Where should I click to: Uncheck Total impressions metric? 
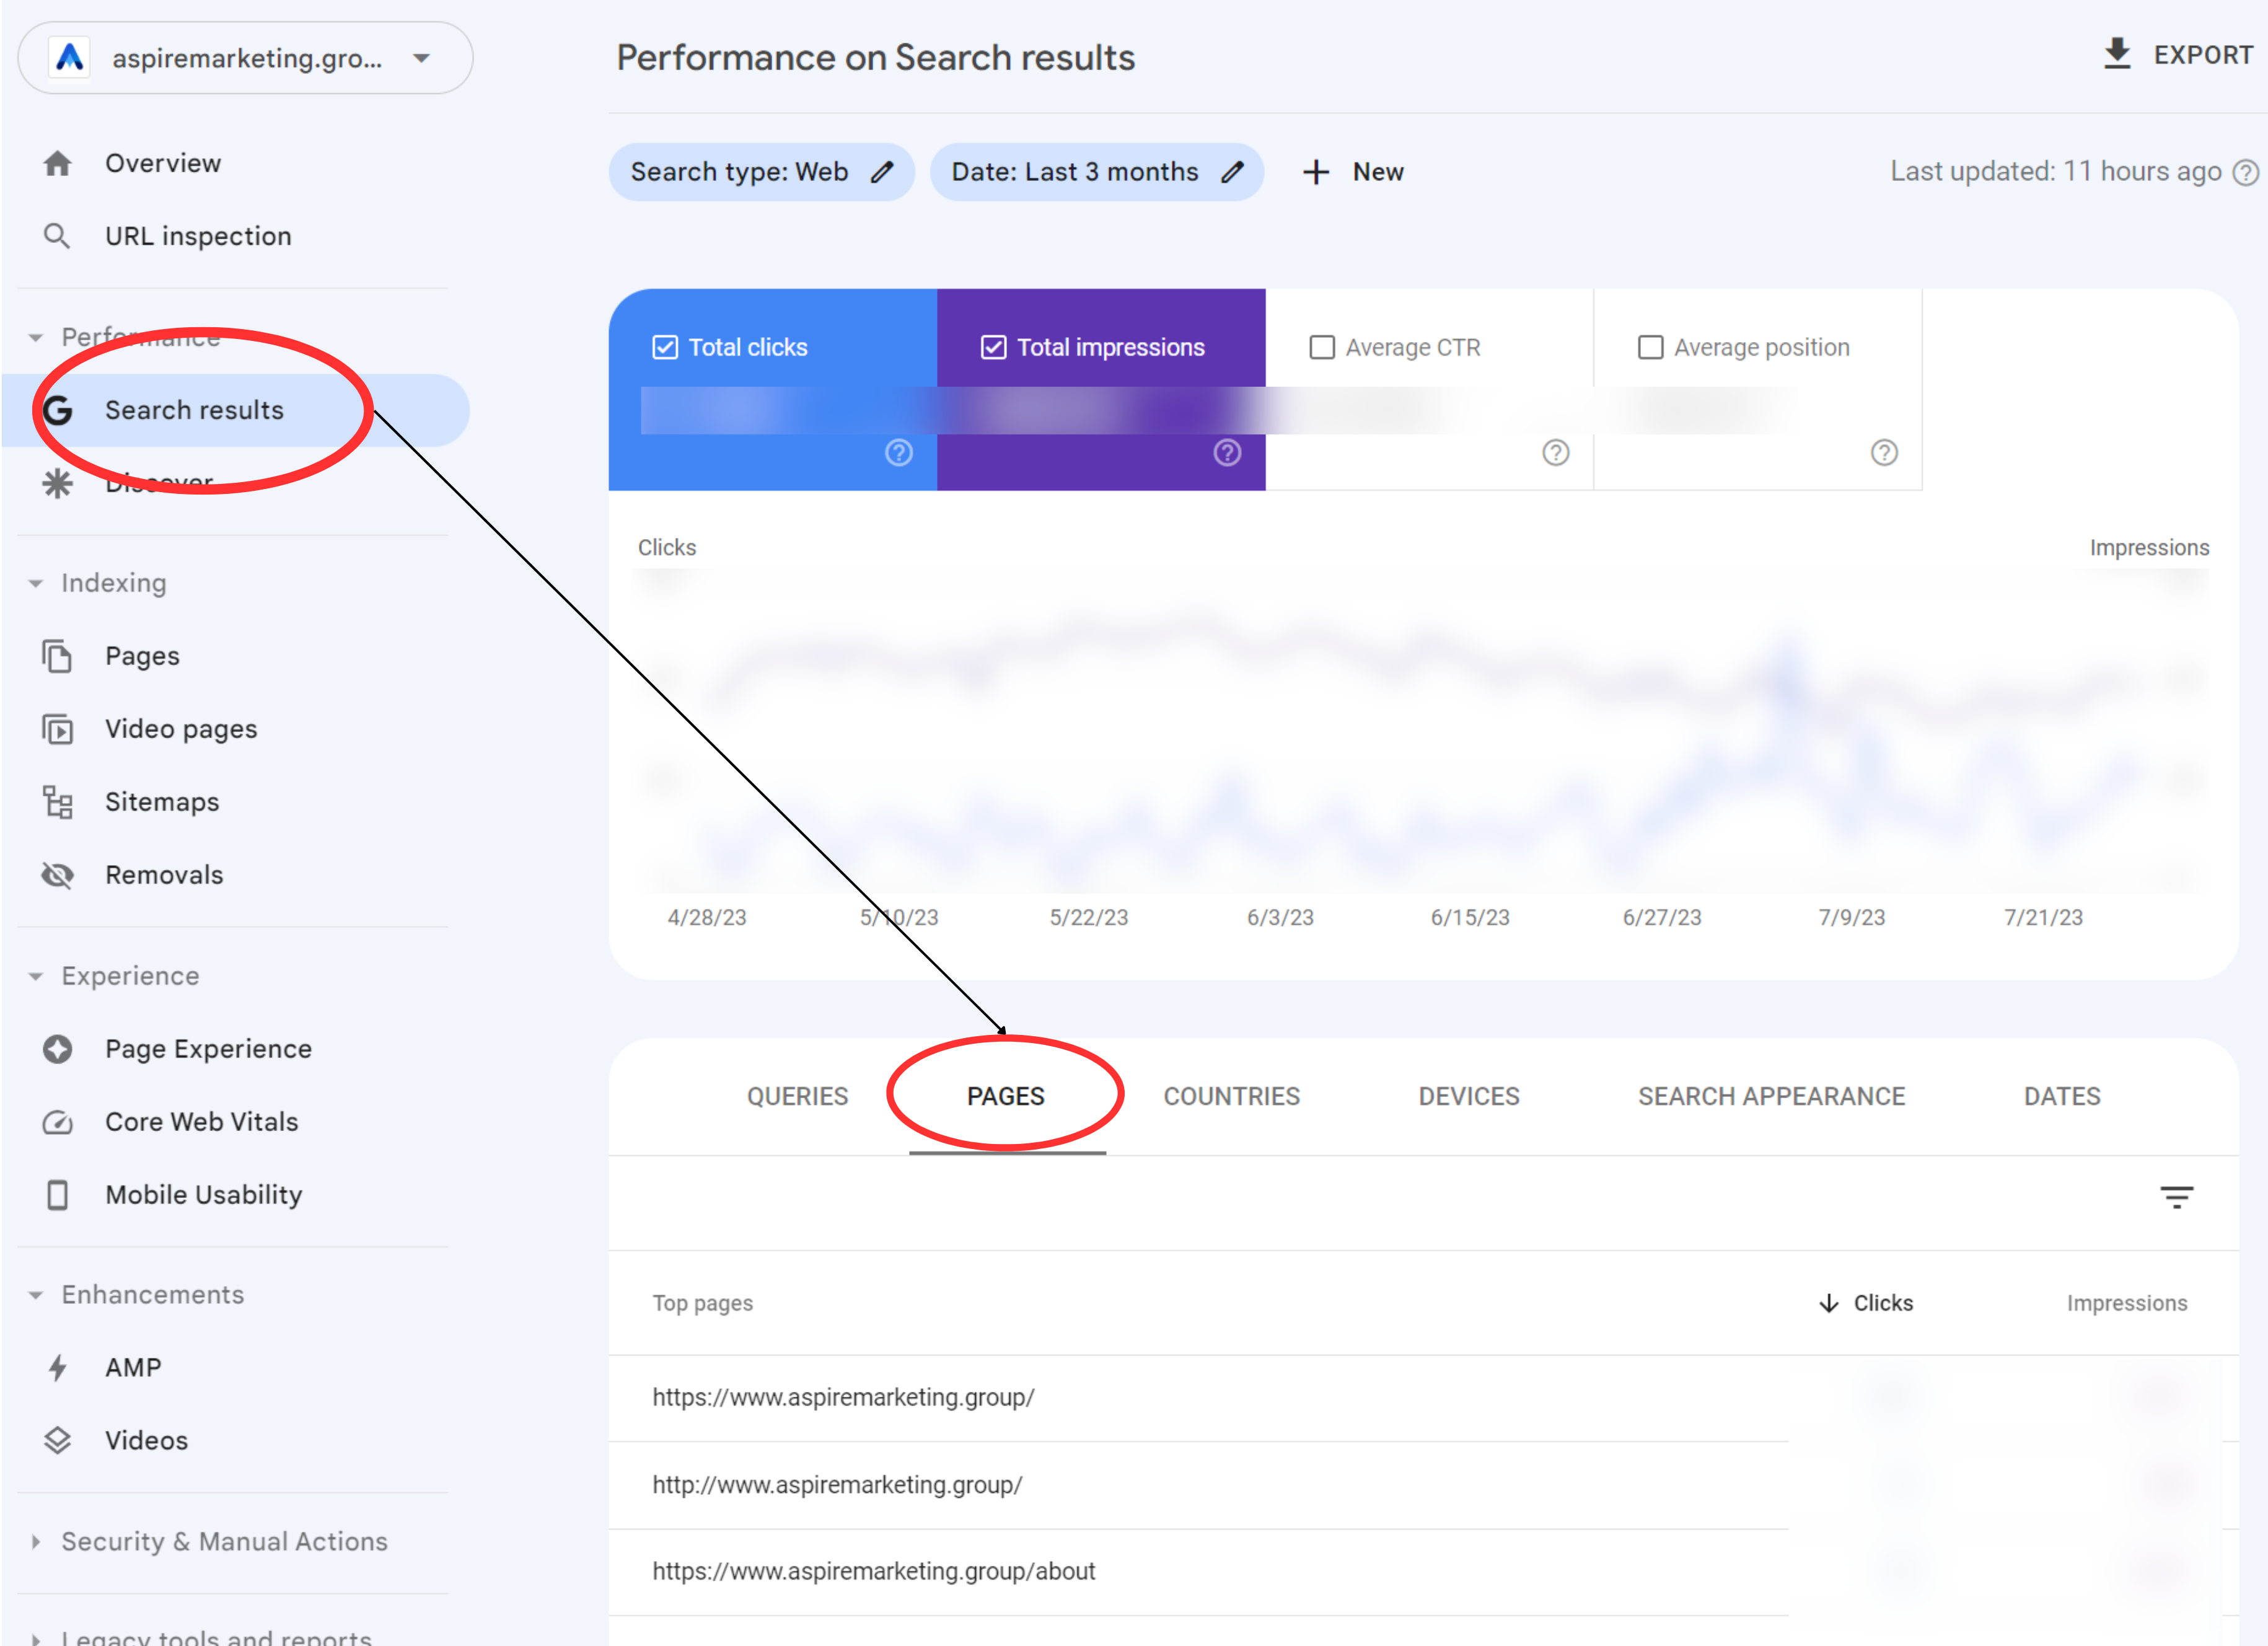pos(993,346)
